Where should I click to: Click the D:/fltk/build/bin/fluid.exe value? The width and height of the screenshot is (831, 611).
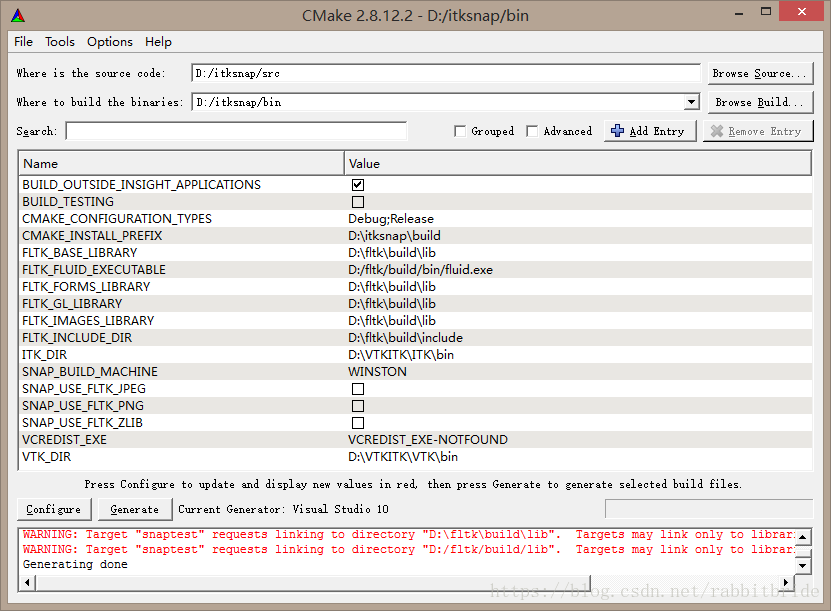[x=420, y=270]
